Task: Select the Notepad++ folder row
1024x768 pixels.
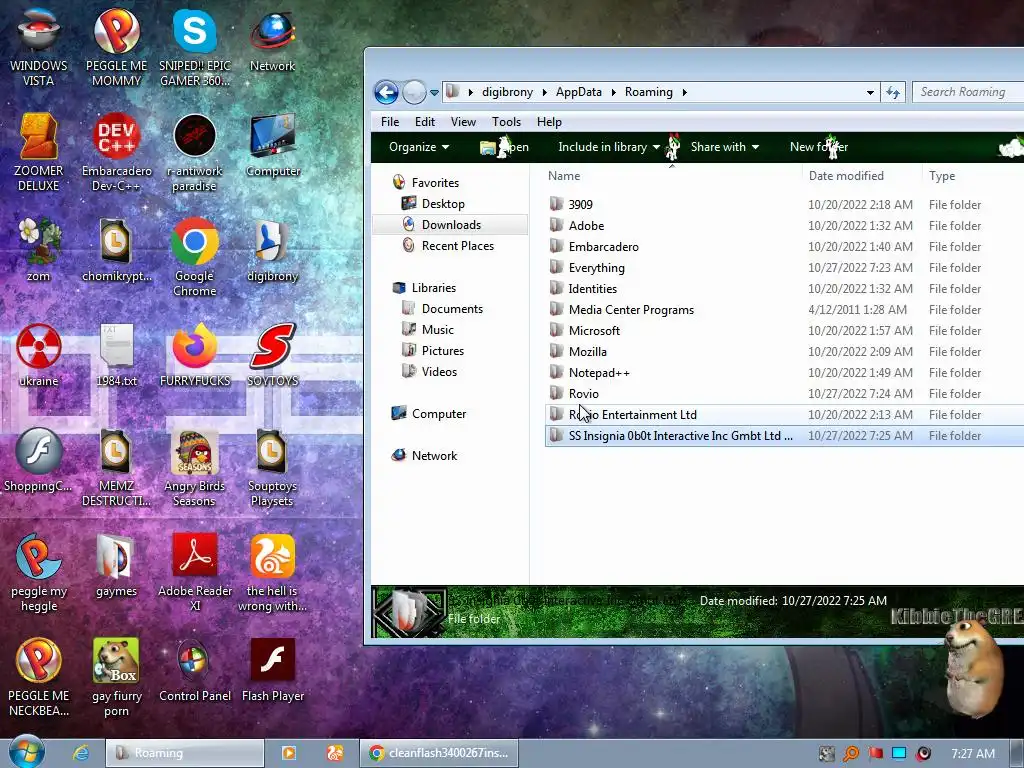Action: click(784, 373)
